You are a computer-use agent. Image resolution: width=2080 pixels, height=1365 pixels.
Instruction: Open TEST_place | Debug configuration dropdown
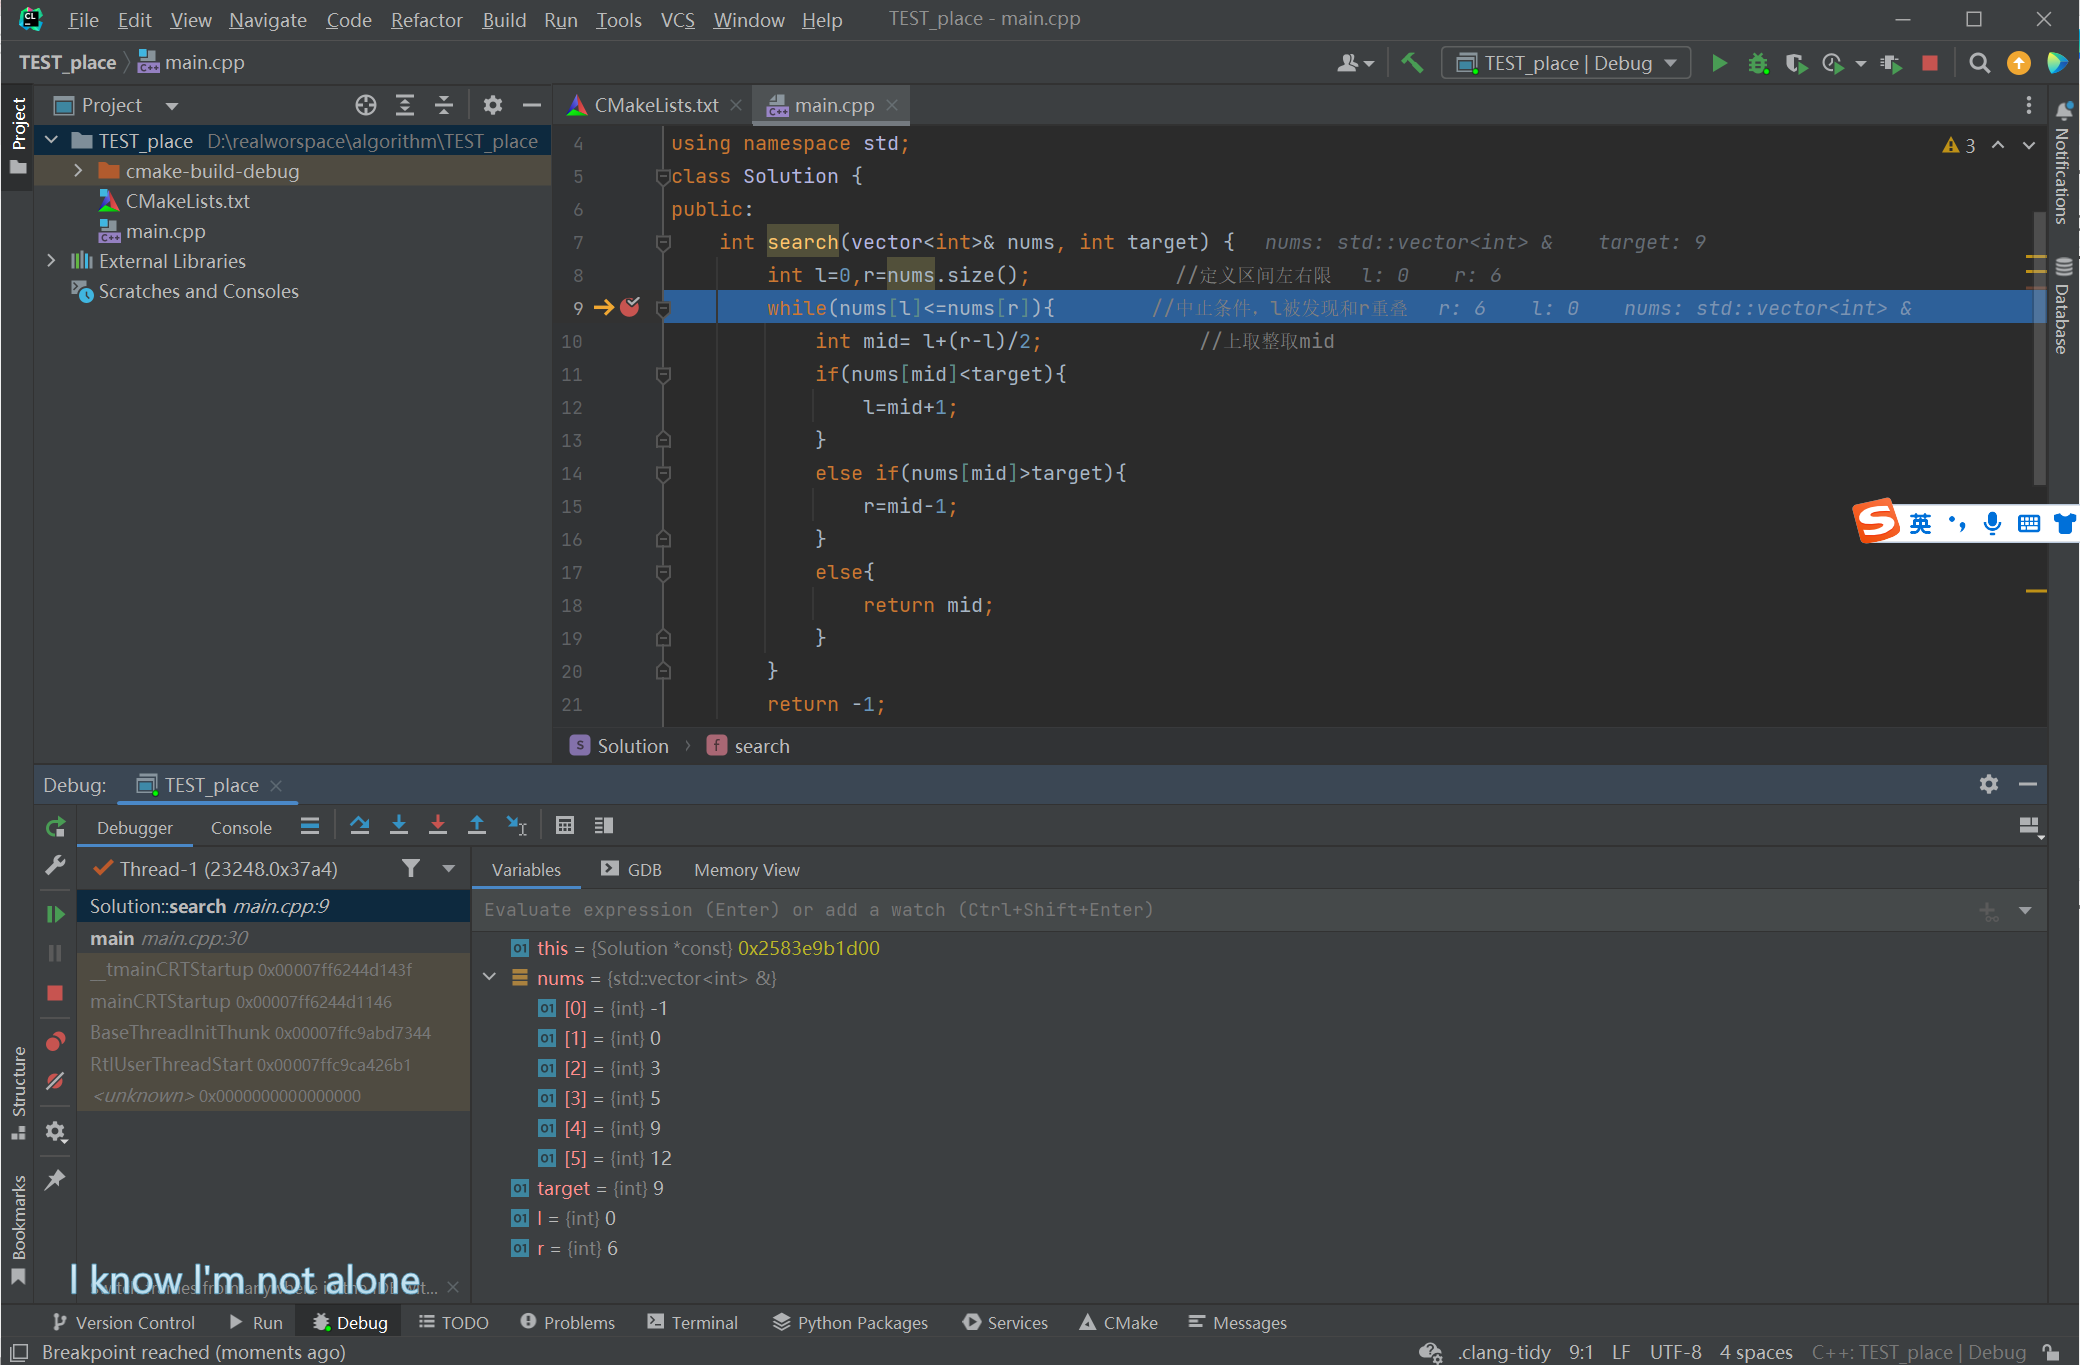pos(1566,63)
